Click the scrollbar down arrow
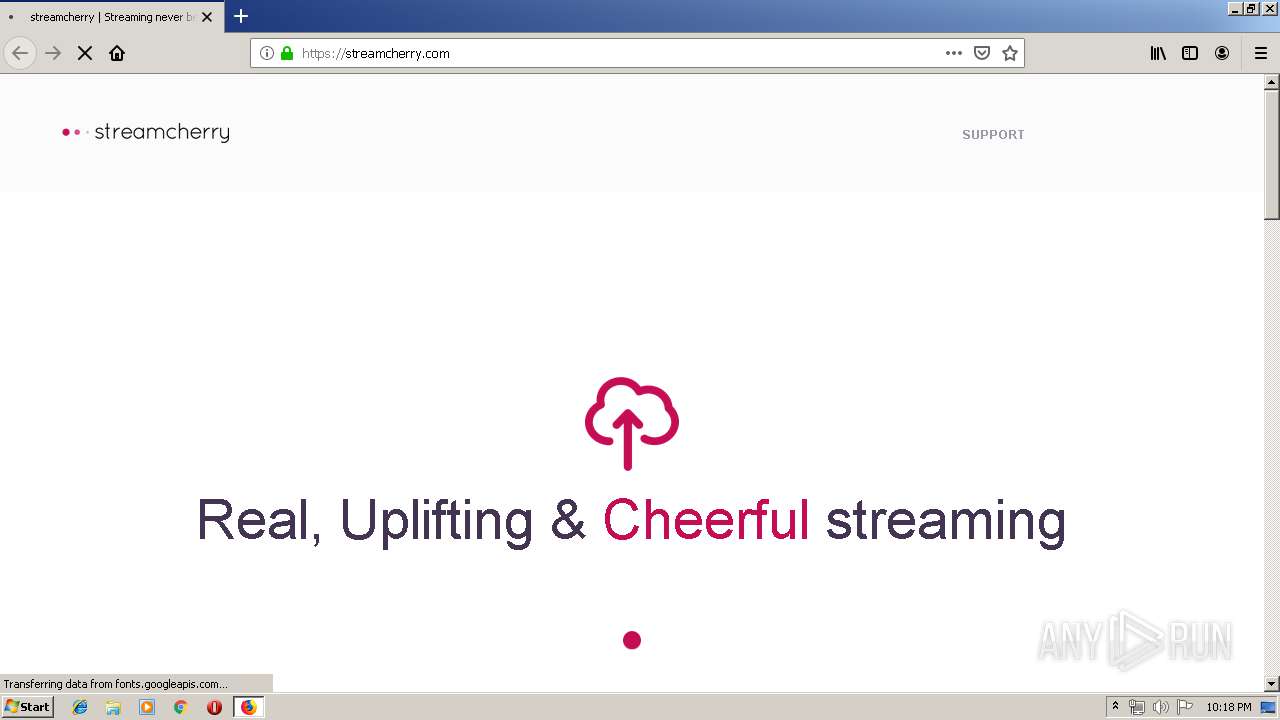The width and height of the screenshot is (1280, 720). [1272, 684]
